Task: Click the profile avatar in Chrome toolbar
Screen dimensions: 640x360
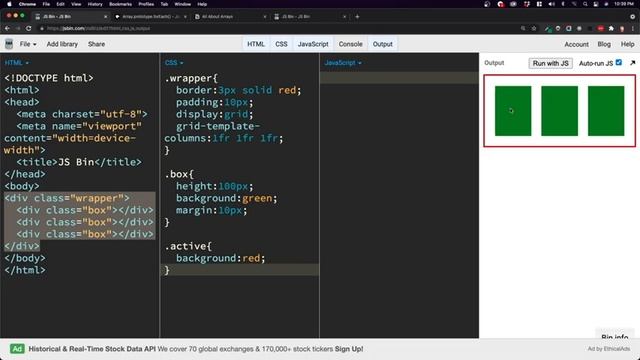Action: point(622,28)
